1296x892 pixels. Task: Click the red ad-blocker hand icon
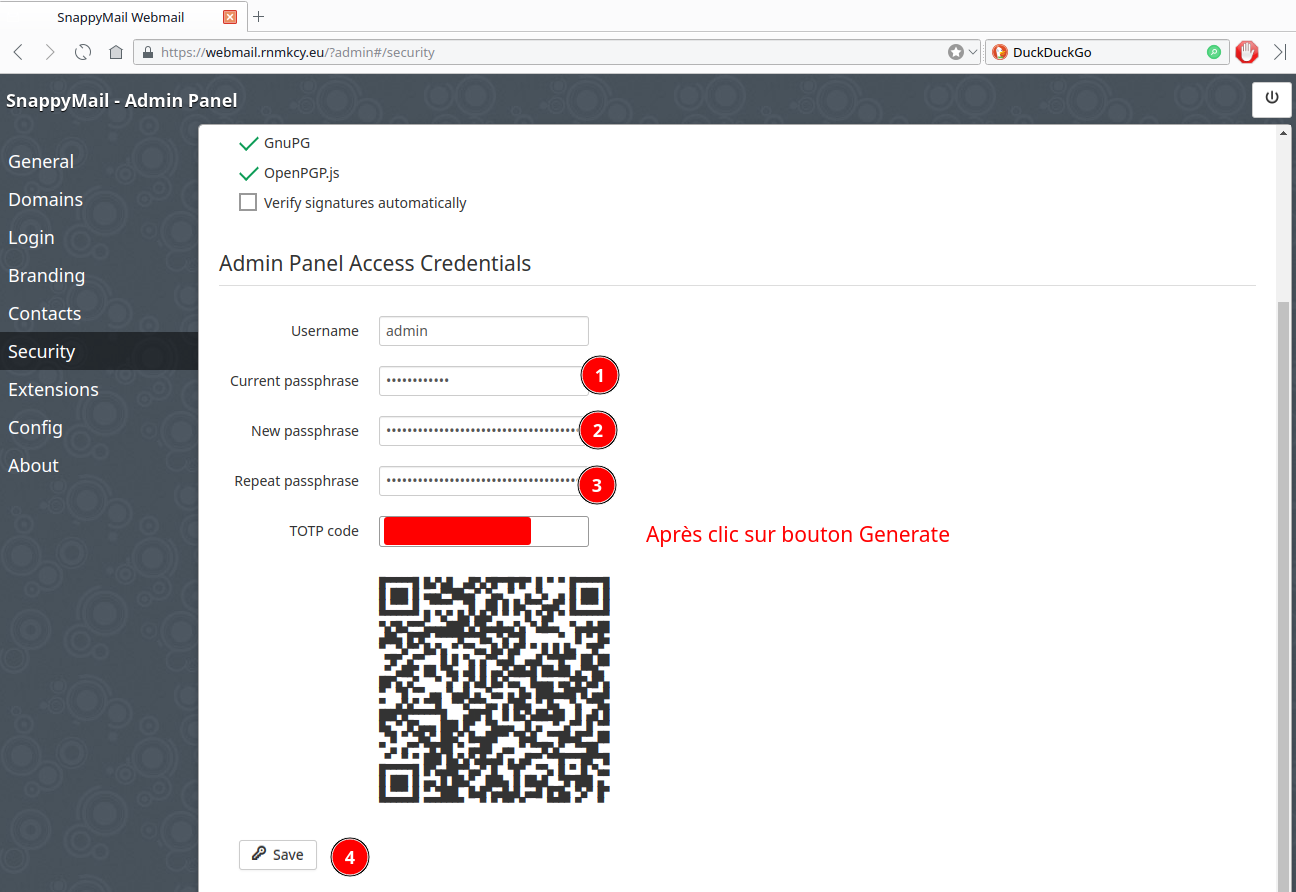1246,52
